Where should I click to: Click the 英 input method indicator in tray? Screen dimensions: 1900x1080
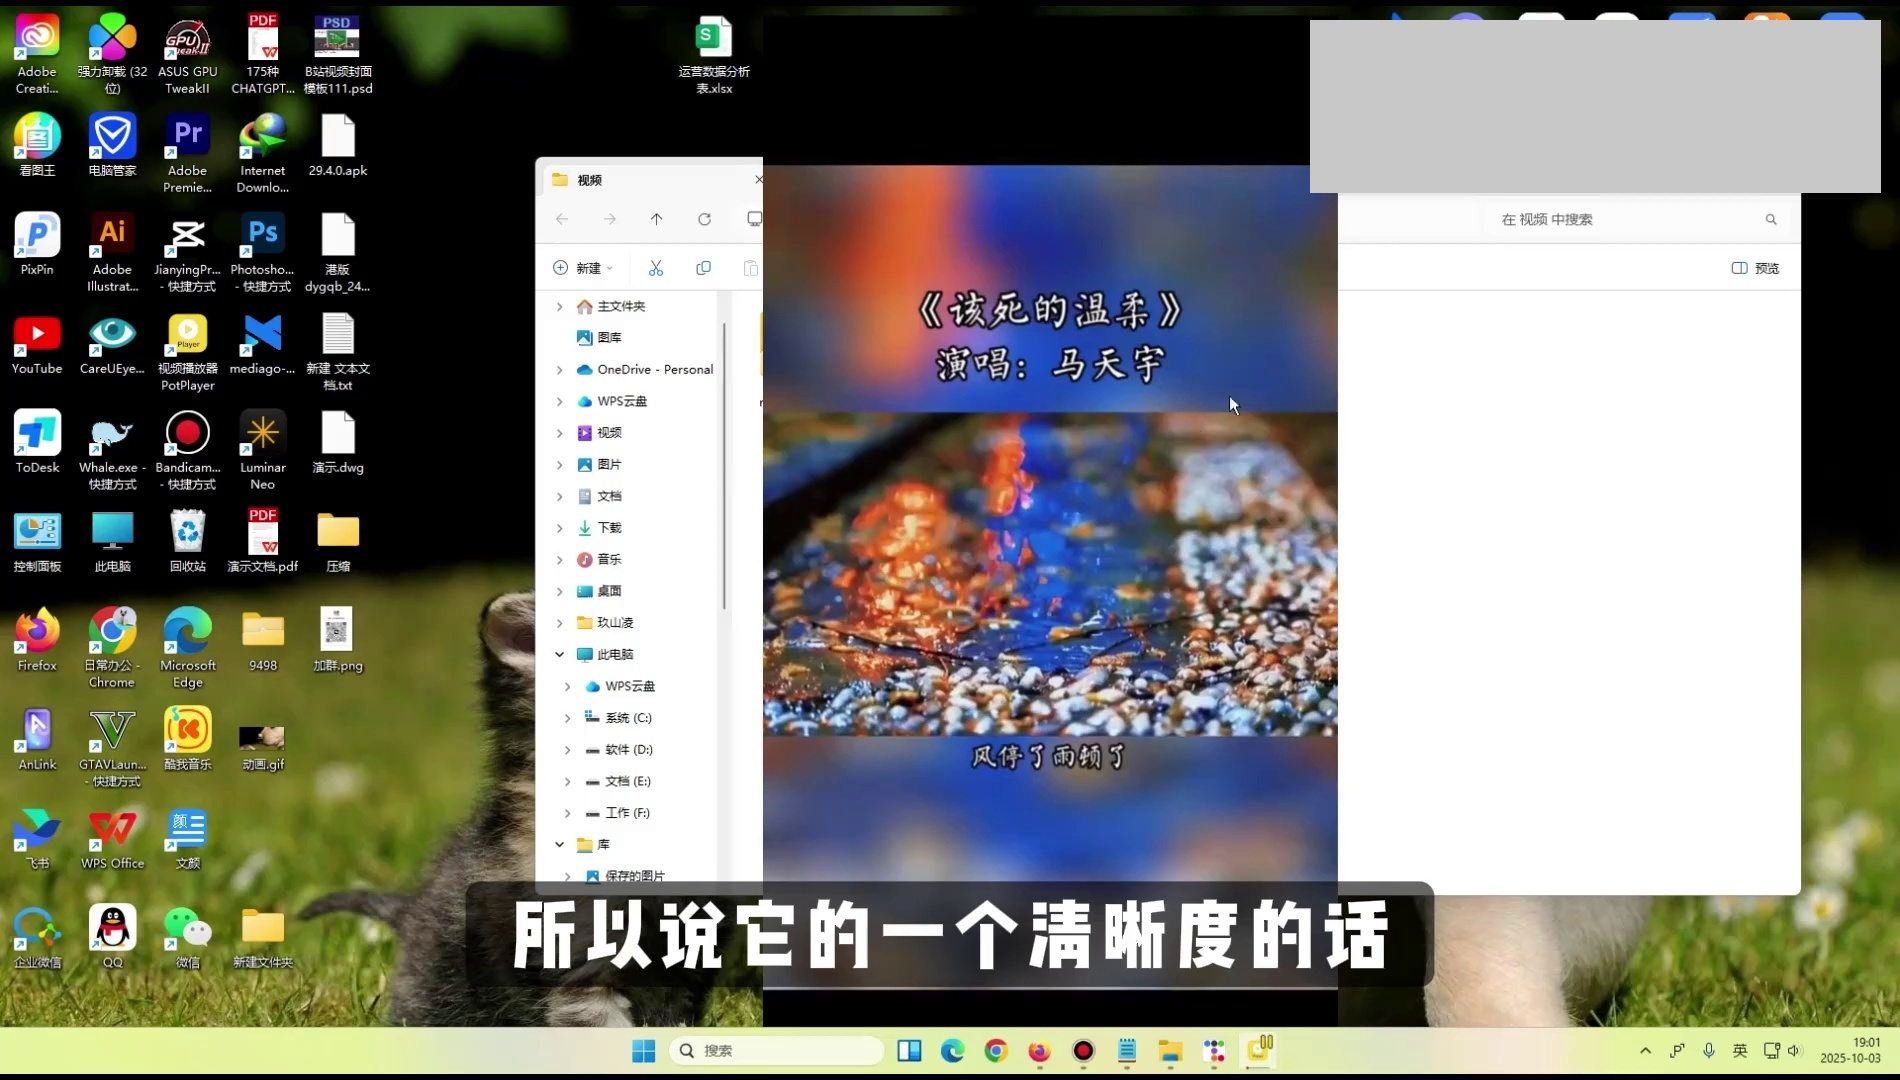[x=1740, y=1051]
